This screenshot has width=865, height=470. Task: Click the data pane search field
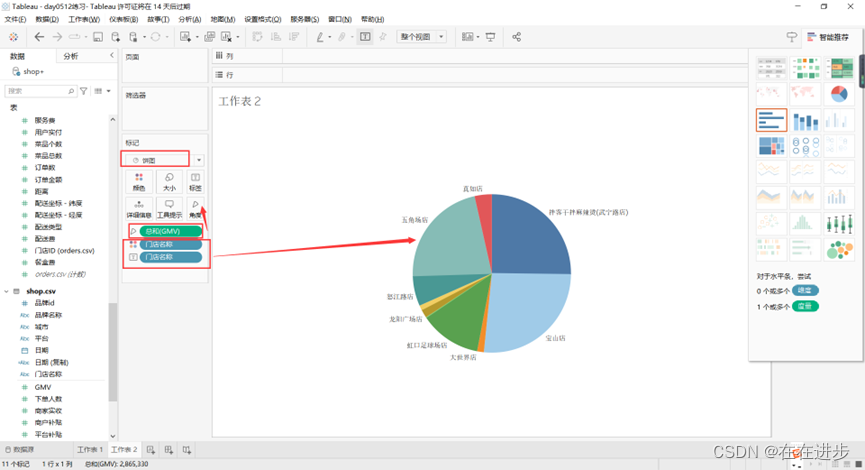point(40,91)
